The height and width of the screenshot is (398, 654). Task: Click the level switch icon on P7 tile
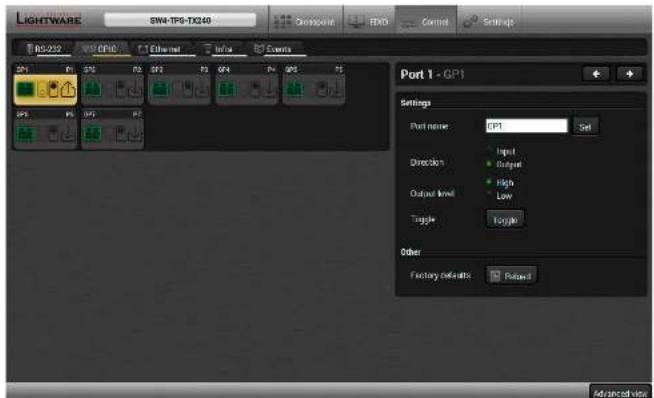tap(121, 134)
